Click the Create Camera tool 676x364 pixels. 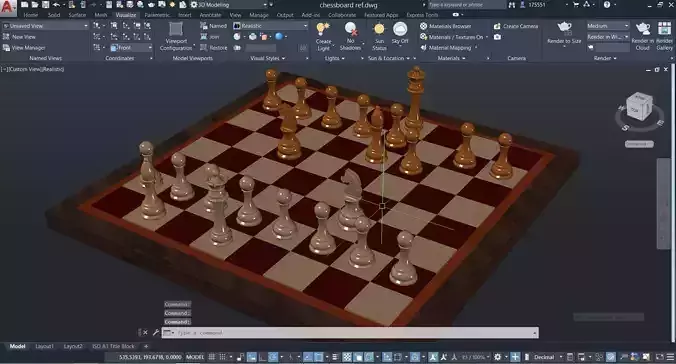coord(516,26)
